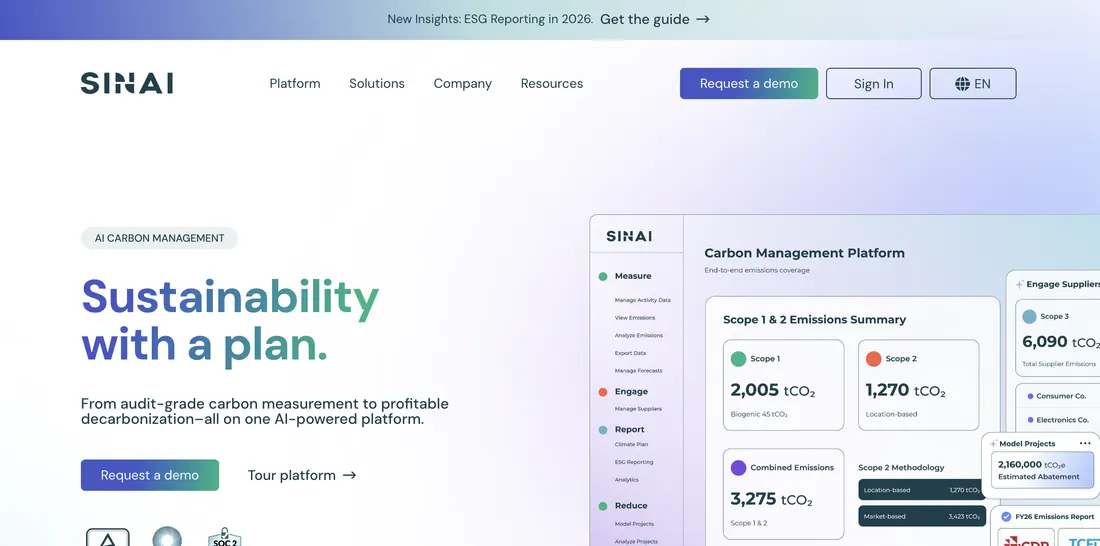
Task: Click the hero Request a demo button
Action: (x=149, y=475)
